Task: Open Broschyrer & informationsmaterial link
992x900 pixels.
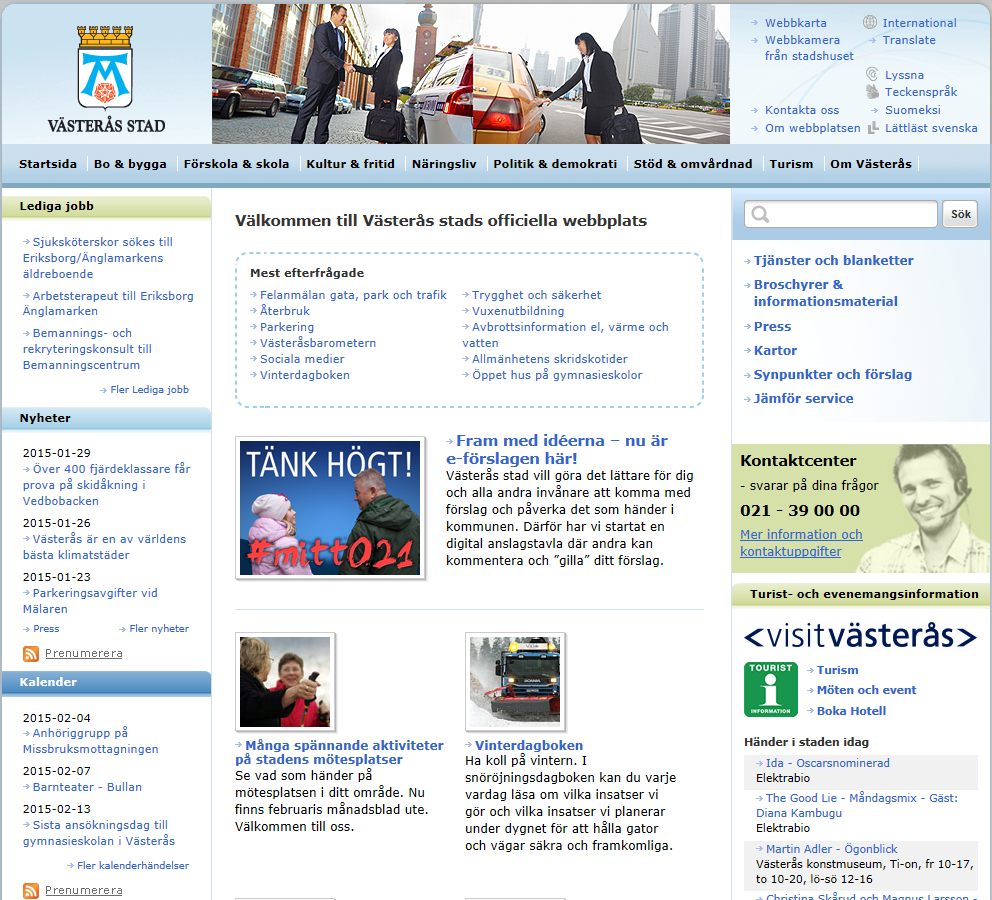Action: (x=825, y=293)
